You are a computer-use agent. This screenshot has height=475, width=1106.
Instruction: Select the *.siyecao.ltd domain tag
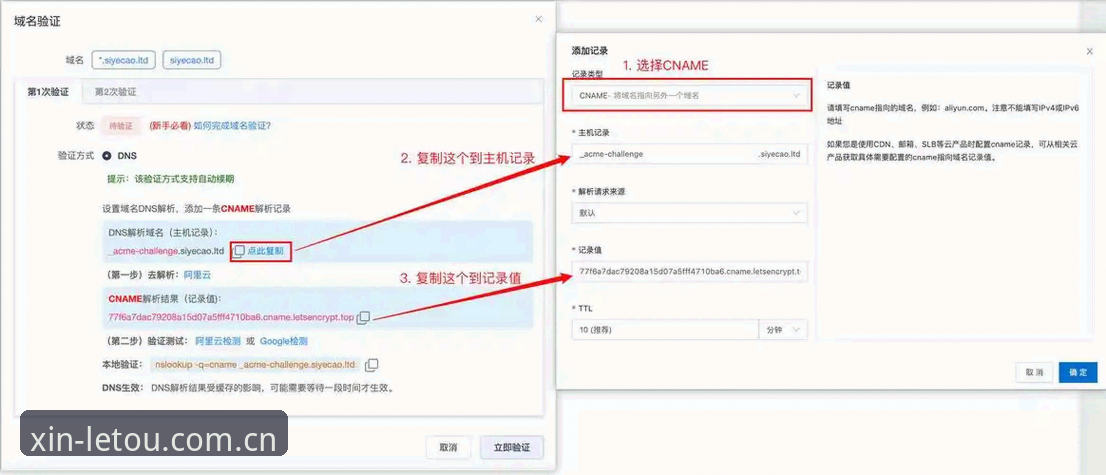point(124,61)
